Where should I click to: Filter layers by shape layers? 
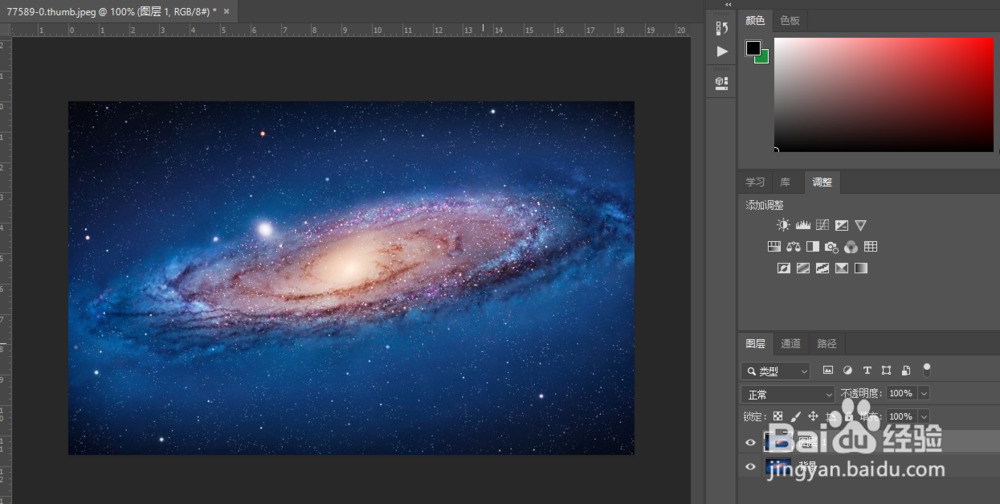tap(886, 370)
